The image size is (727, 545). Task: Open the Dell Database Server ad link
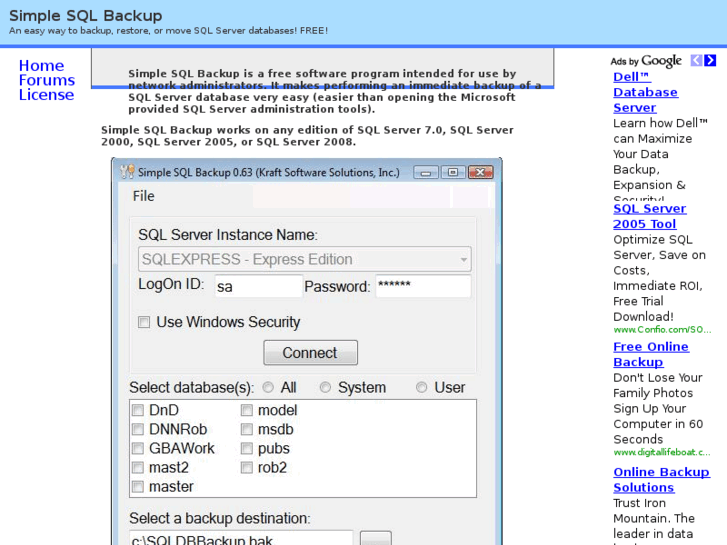click(645, 92)
